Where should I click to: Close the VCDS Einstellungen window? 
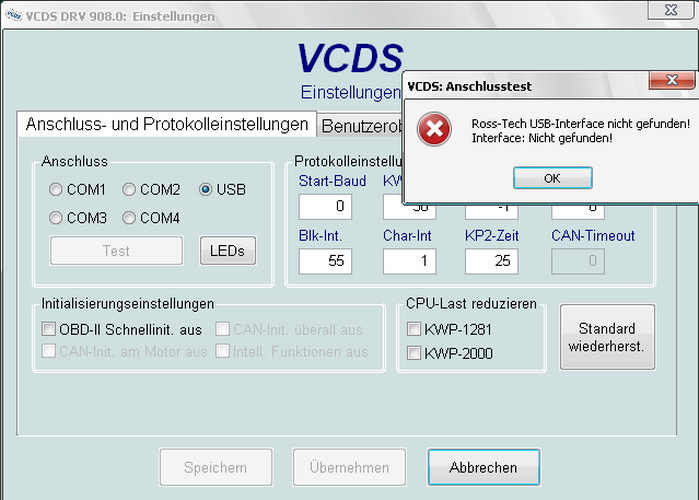point(671,10)
